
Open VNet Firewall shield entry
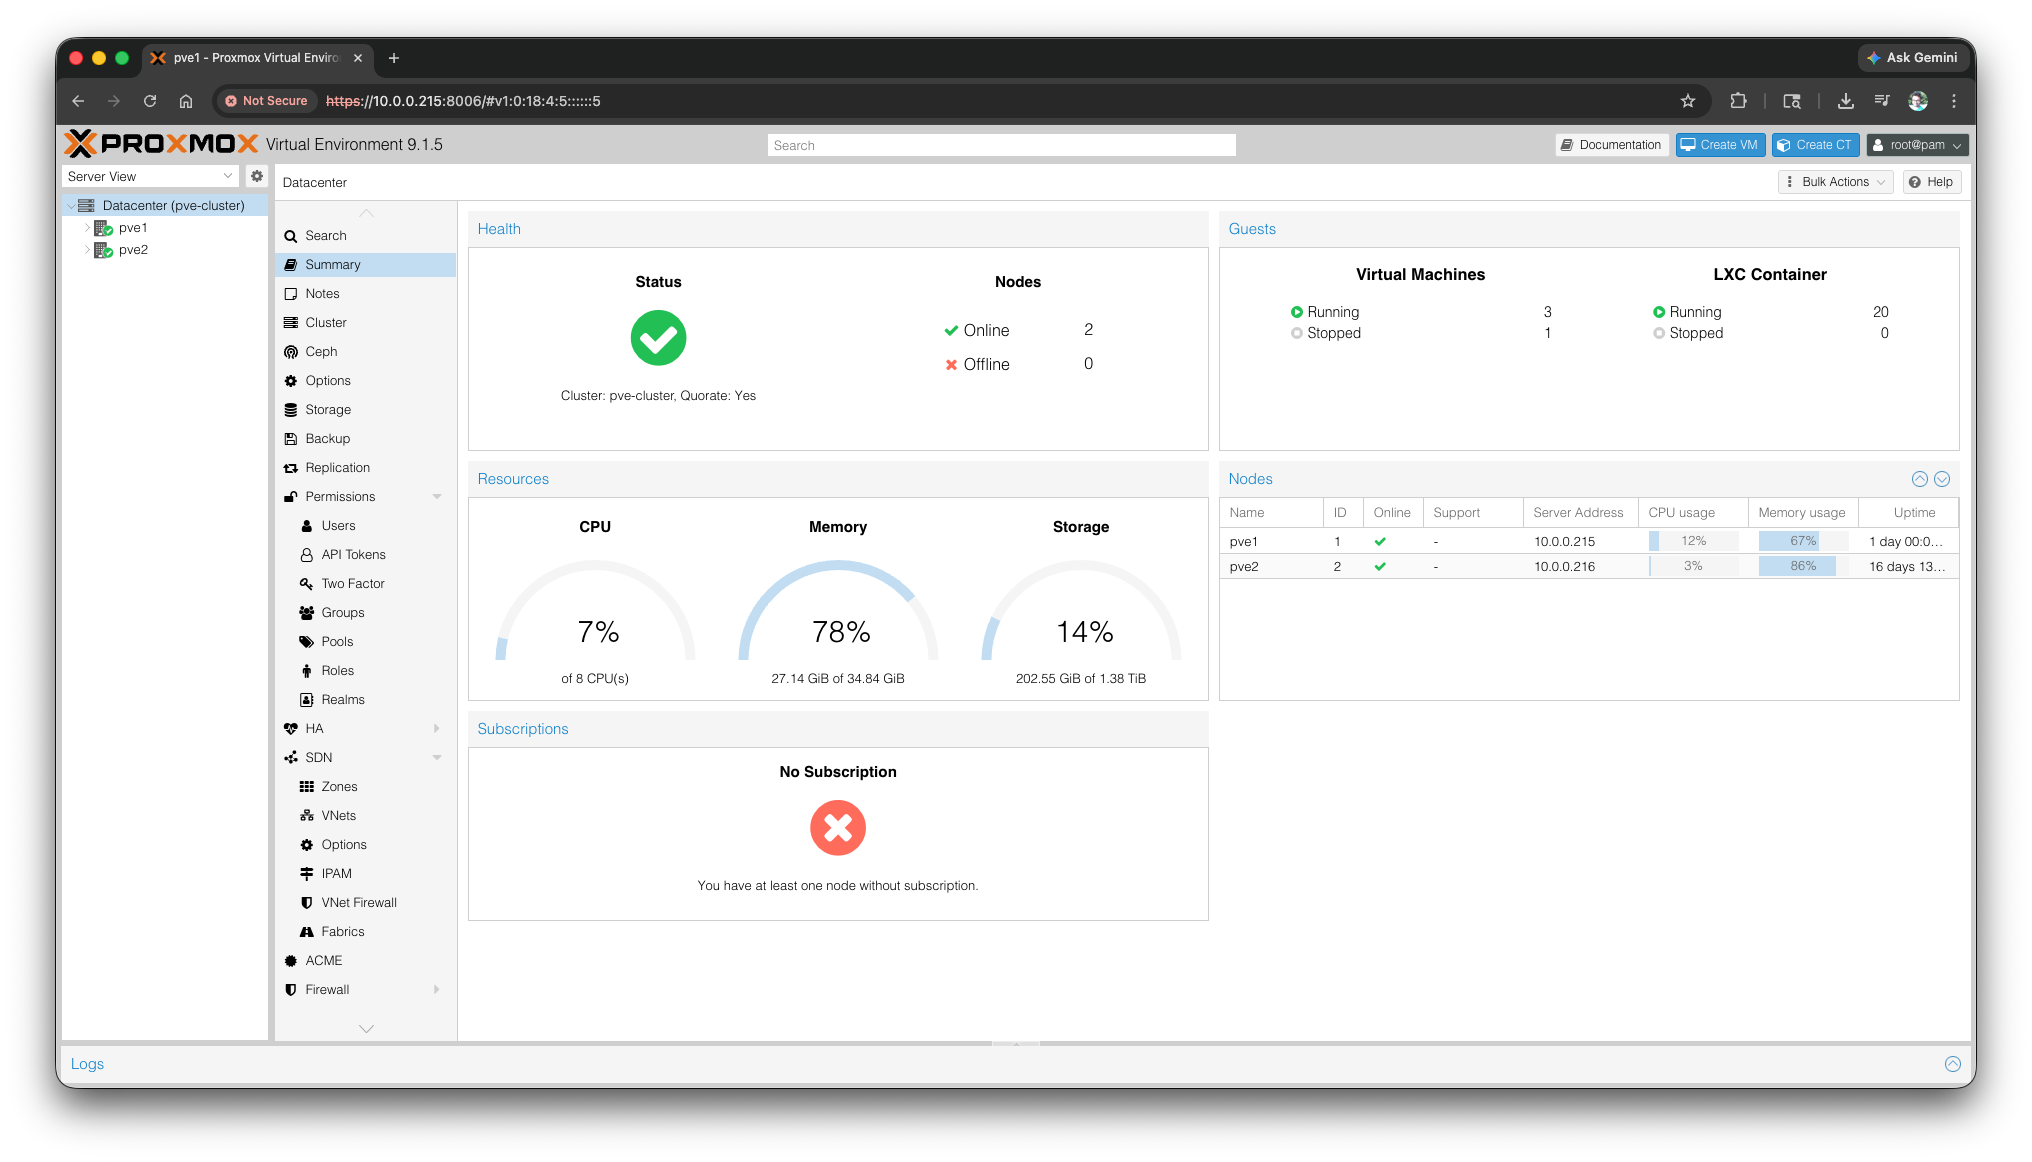[x=358, y=903]
